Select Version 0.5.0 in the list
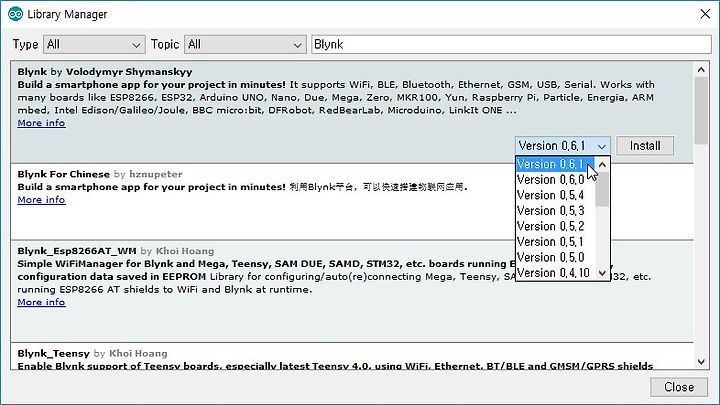The height and width of the screenshot is (405, 720). 555,258
